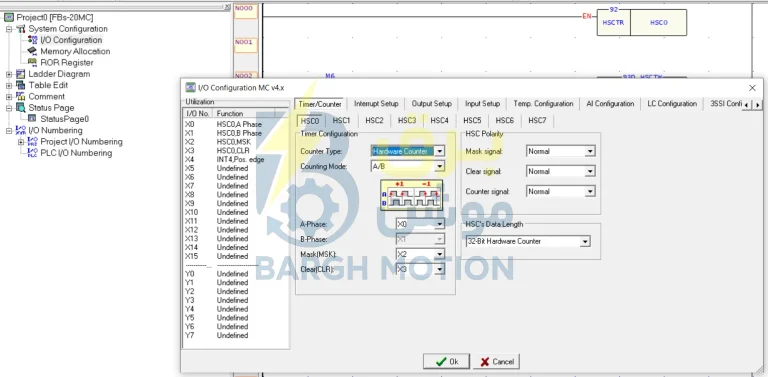Collapse the I/O Numbering tree node
Screen dimensions: 768x377
pos(9,131)
